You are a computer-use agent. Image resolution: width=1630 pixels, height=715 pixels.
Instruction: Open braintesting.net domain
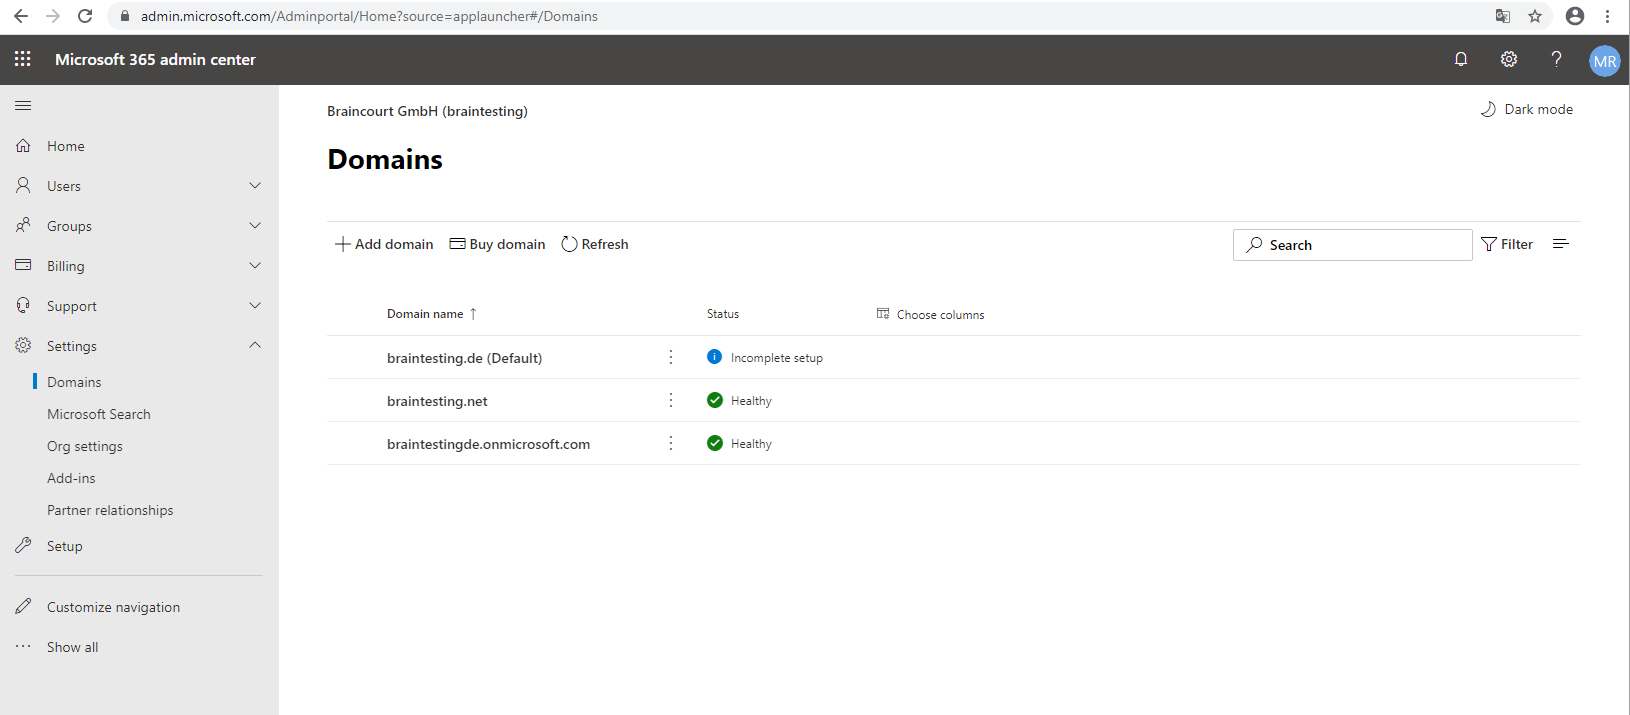coord(437,401)
